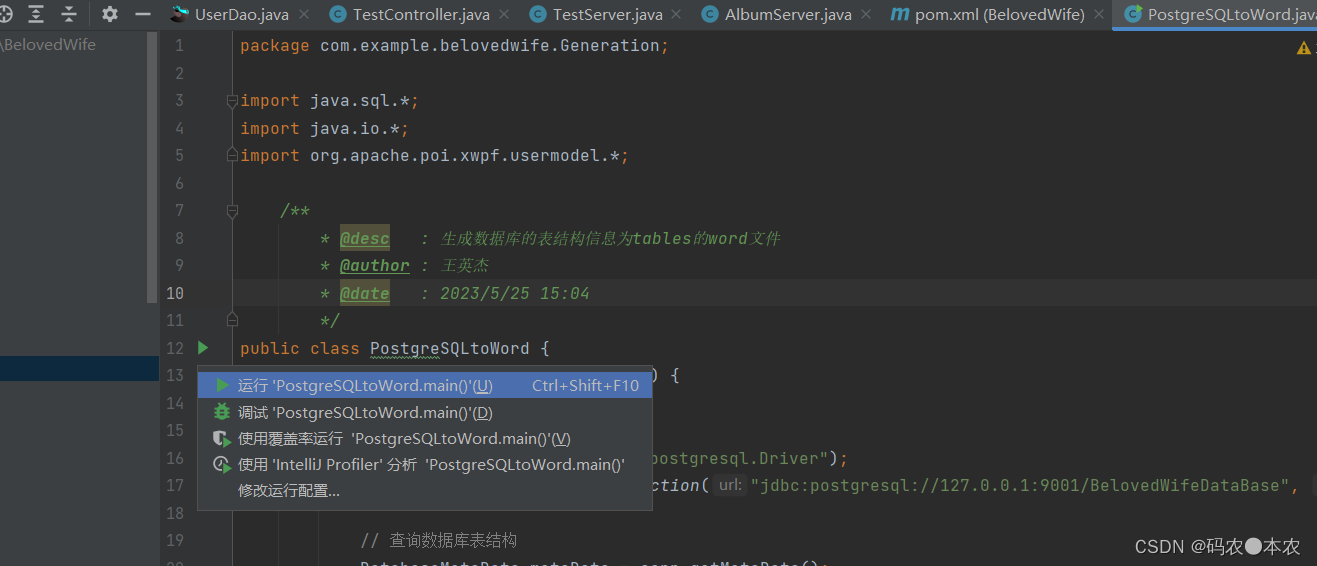Viewport: 1317px width, 566px height.
Task: Click the @author Javadoc tag
Action: click(375, 266)
